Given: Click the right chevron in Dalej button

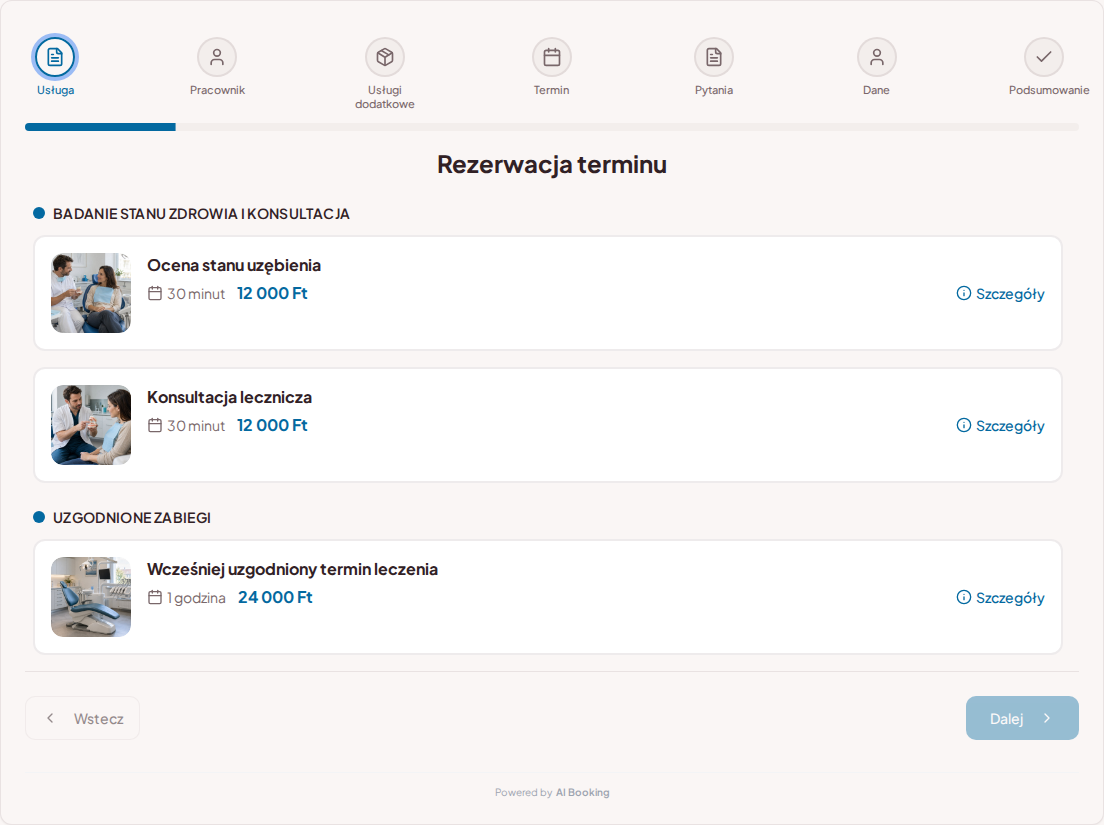Looking at the screenshot, I should point(1047,718).
